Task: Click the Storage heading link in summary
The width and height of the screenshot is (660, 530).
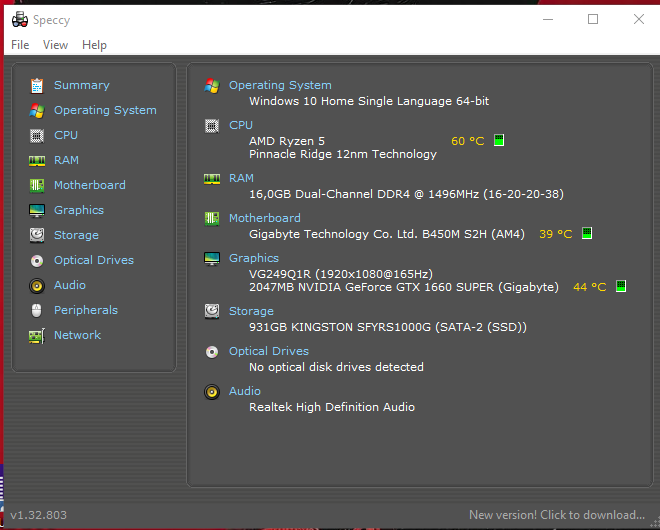Action: click(x=251, y=311)
